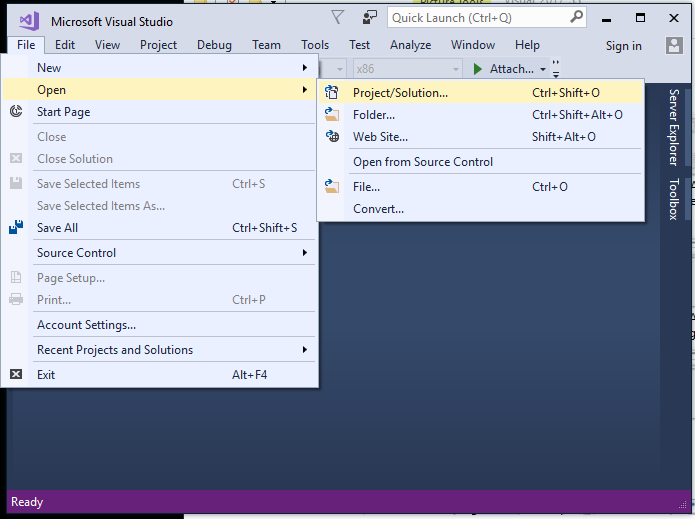The width and height of the screenshot is (695, 519).
Task: Click the green Attach play arrow icon
Action: [x=477, y=69]
